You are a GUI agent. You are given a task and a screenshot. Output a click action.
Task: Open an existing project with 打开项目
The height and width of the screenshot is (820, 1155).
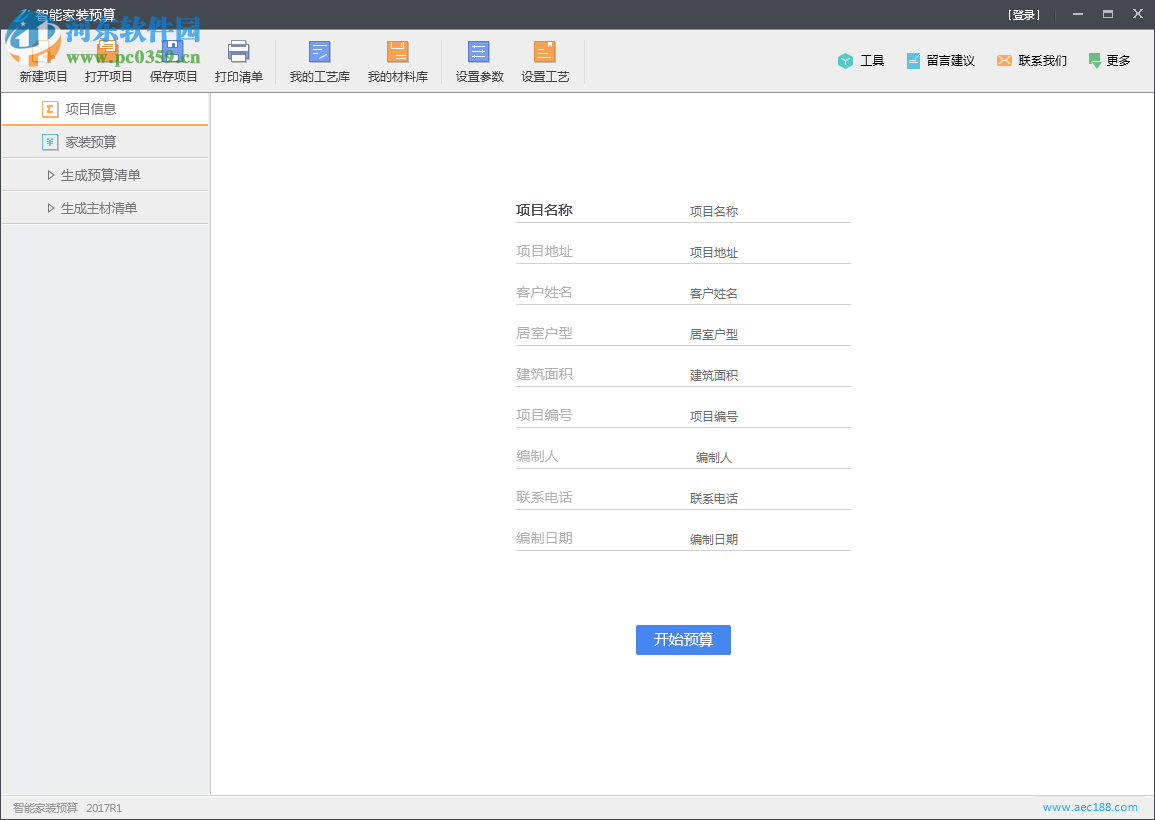108,60
